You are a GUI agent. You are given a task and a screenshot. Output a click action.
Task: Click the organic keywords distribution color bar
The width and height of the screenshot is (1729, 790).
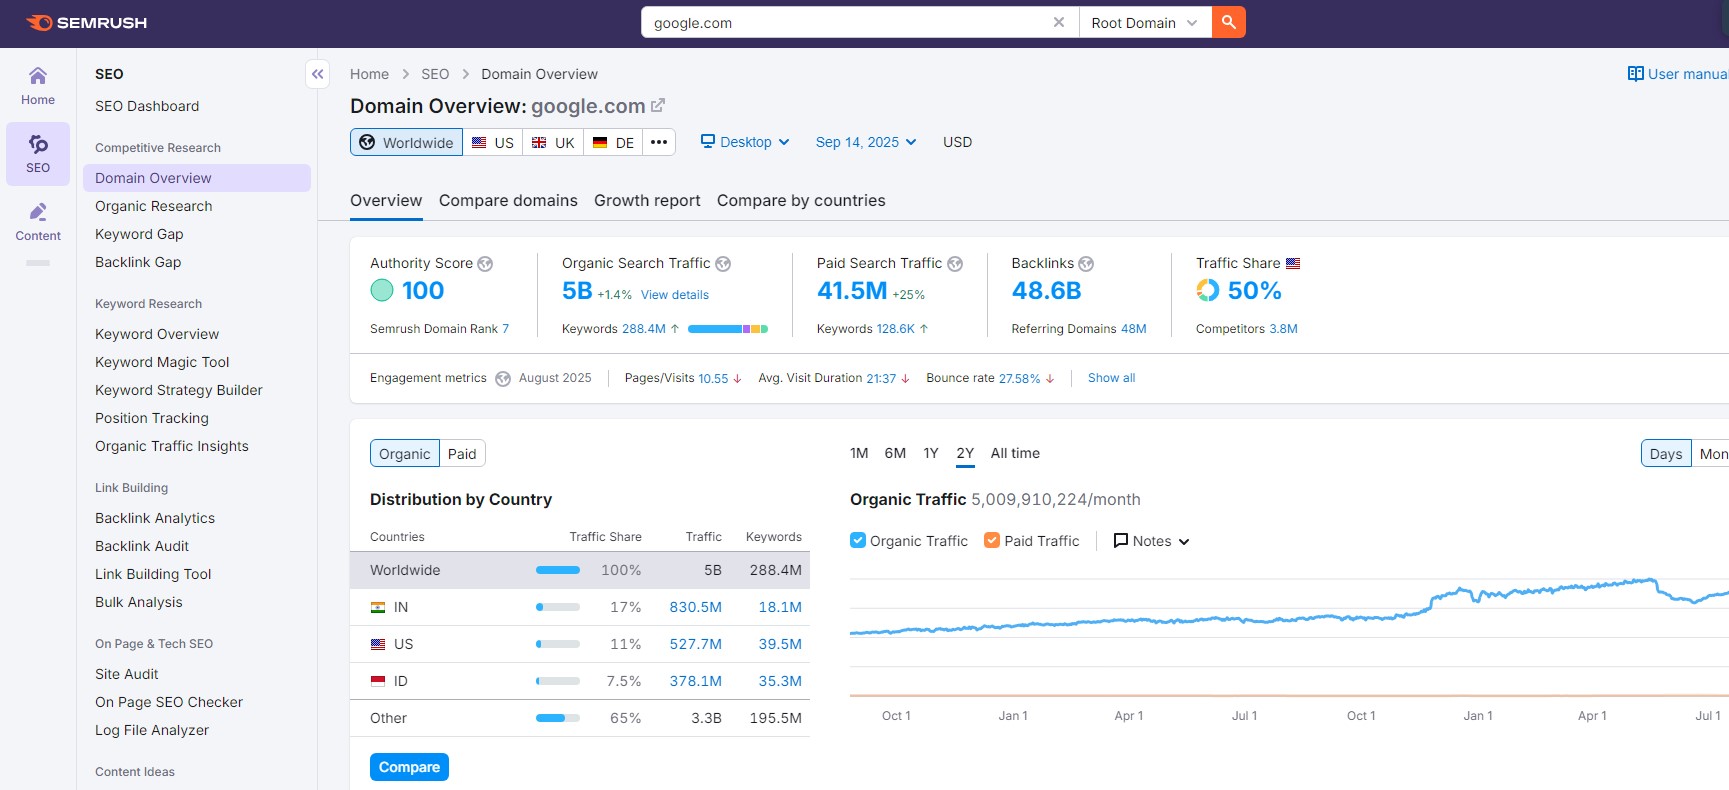pos(727,329)
